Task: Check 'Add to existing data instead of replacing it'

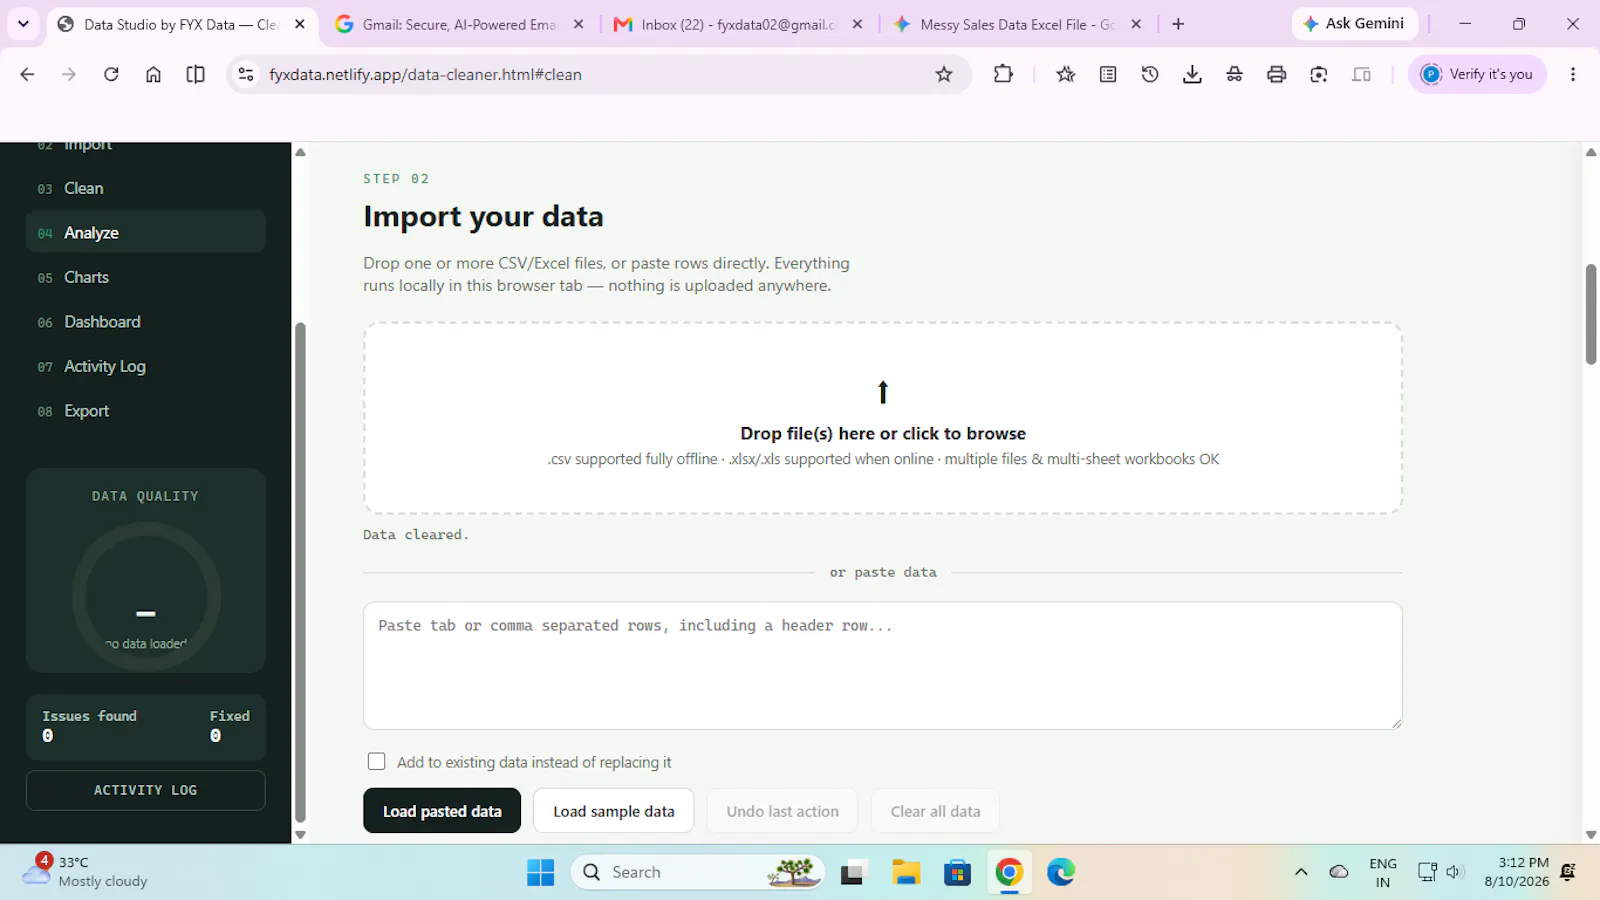Action: pos(376,761)
